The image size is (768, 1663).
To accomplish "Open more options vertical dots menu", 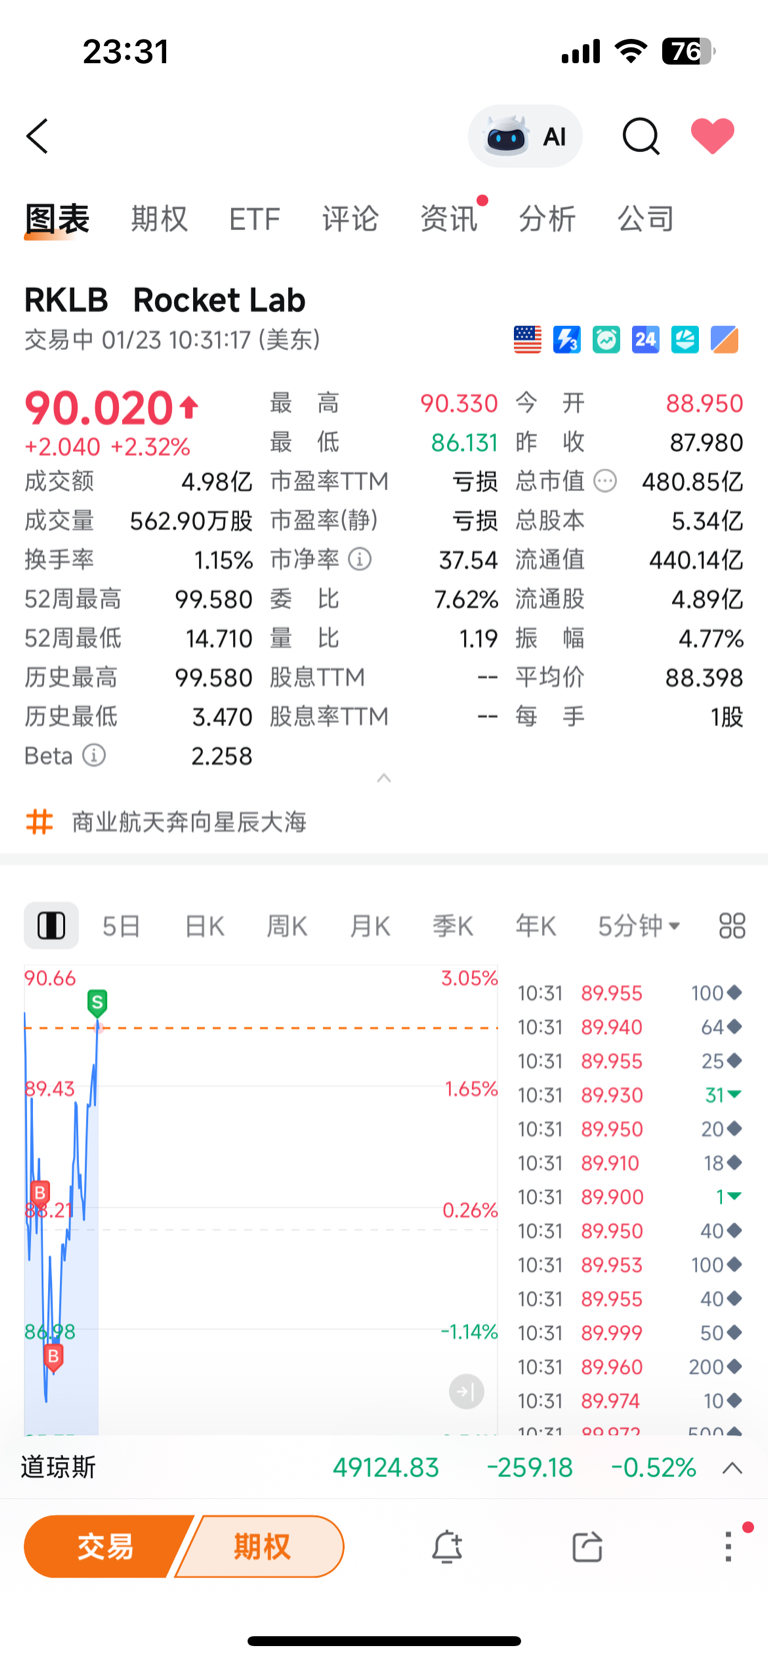I will pos(728,1546).
